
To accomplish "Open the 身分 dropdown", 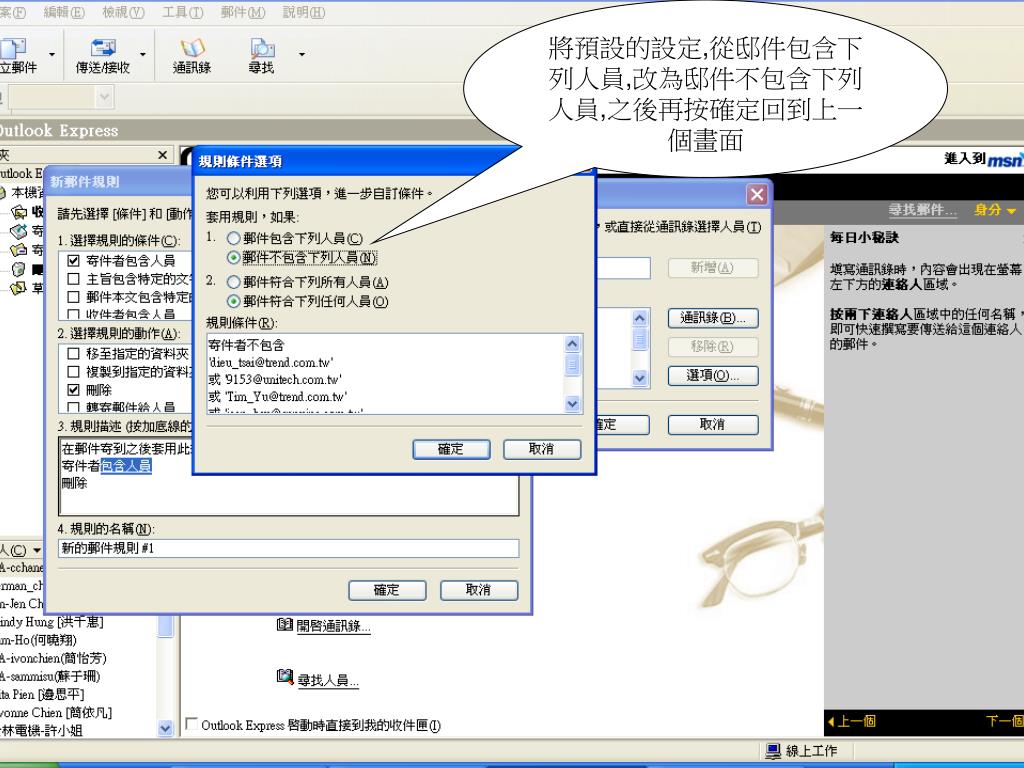I will [x=995, y=210].
